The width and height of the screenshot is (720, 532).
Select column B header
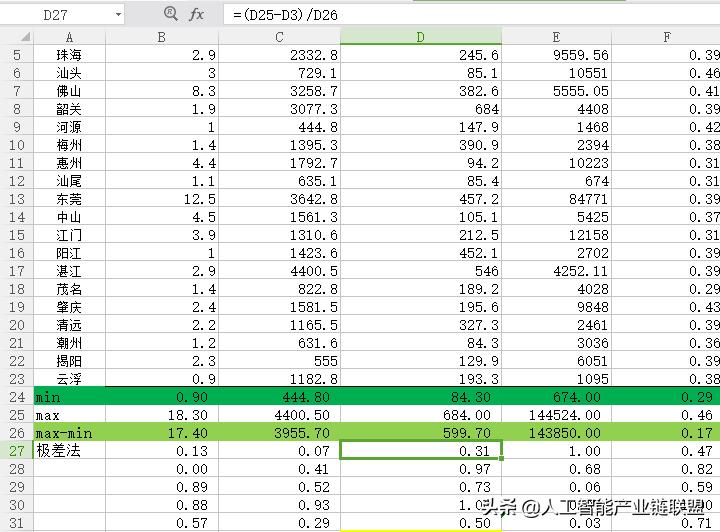point(162,37)
